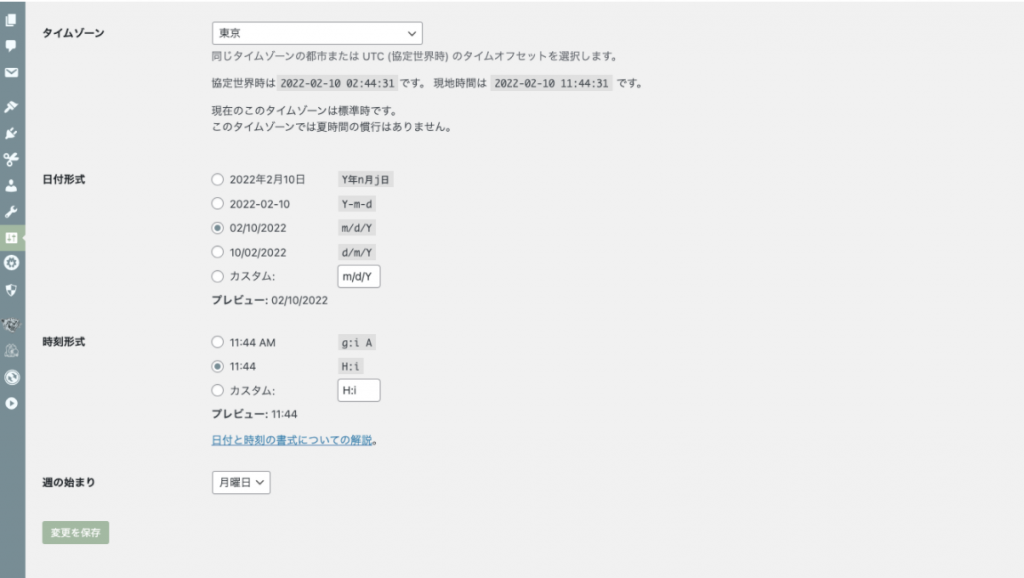Click the scissors icon in sidebar
Viewport: 1024px width, 578px height.
click(11, 159)
